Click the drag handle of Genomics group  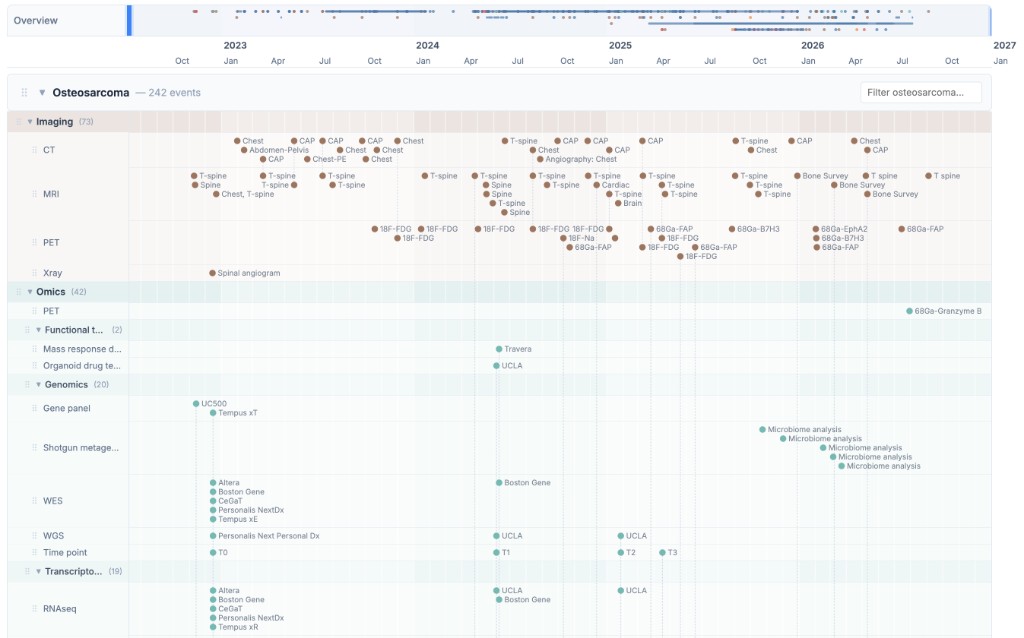pos(27,385)
